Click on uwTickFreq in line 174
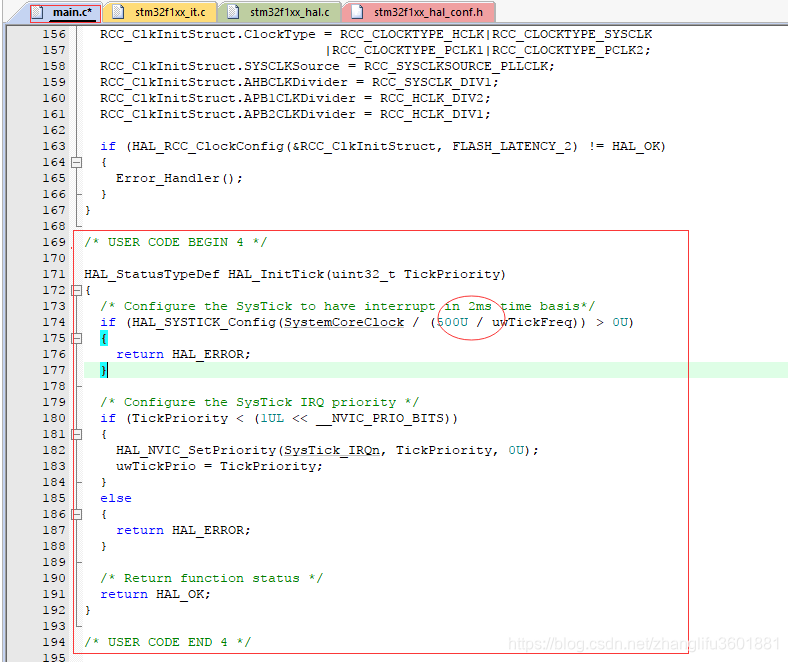 click(x=533, y=322)
